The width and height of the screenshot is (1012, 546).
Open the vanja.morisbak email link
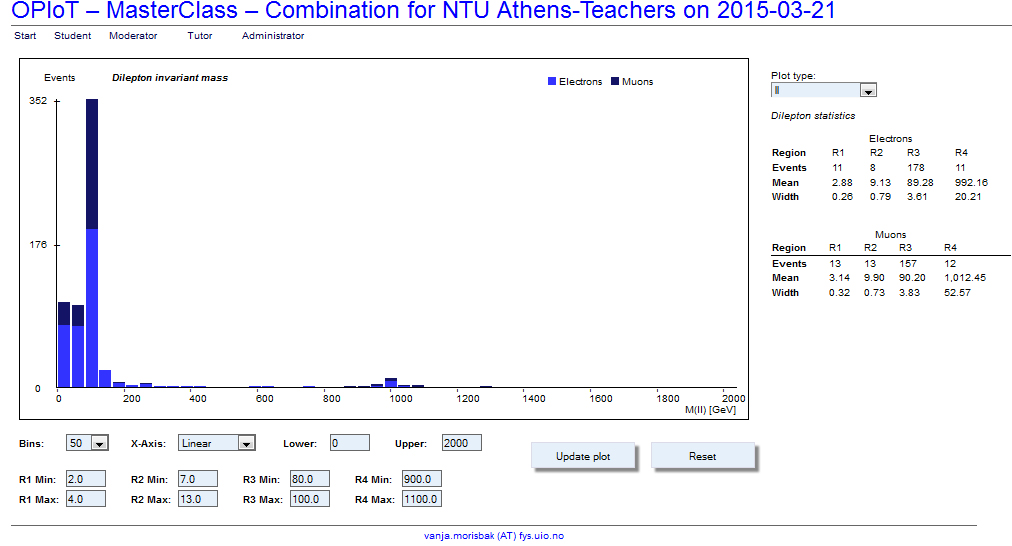click(x=494, y=536)
